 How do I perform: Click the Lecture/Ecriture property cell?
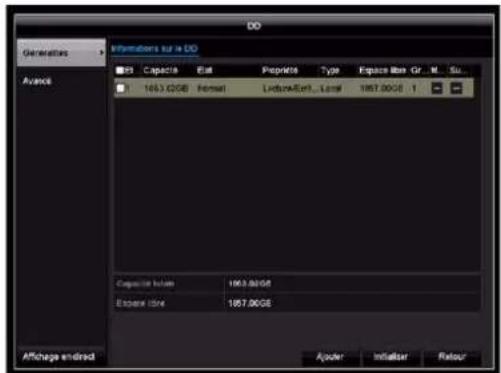tap(289, 88)
